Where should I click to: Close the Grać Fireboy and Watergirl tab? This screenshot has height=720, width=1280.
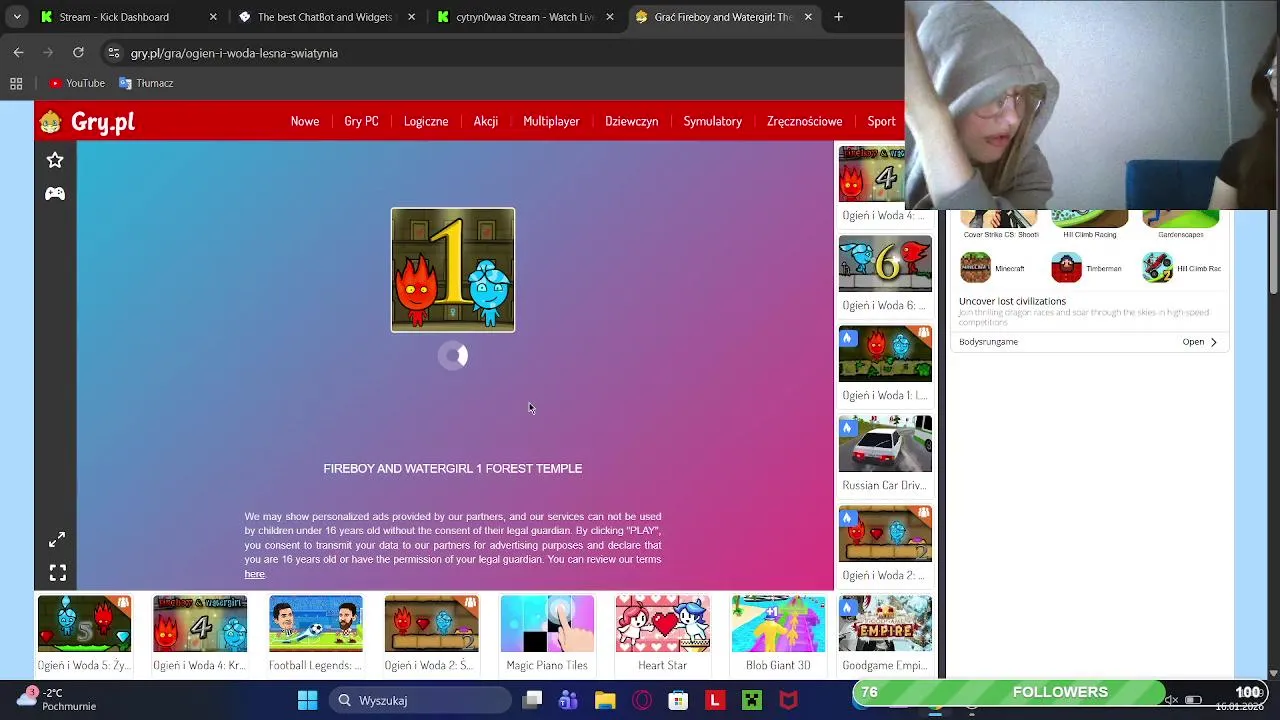pyautogui.click(x=808, y=17)
